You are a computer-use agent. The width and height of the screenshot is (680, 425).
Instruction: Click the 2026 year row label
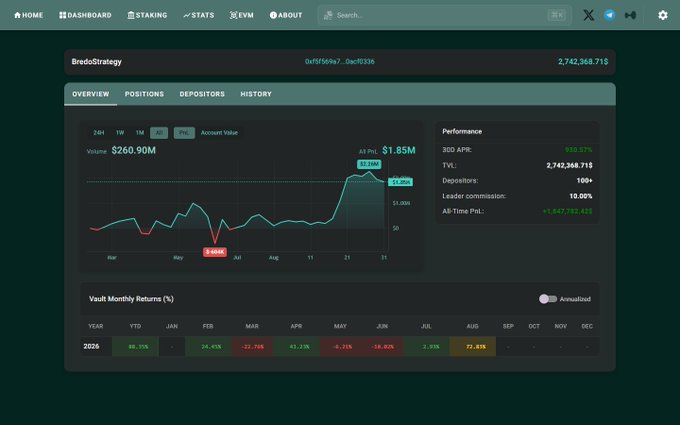pyautogui.click(x=92, y=346)
